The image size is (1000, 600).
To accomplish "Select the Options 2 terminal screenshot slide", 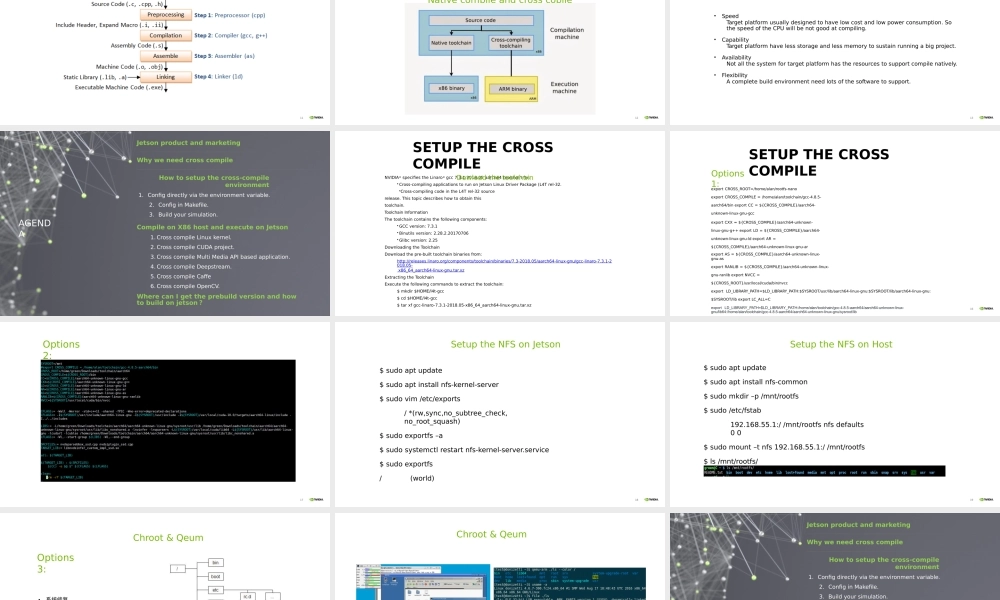I will (165, 414).
